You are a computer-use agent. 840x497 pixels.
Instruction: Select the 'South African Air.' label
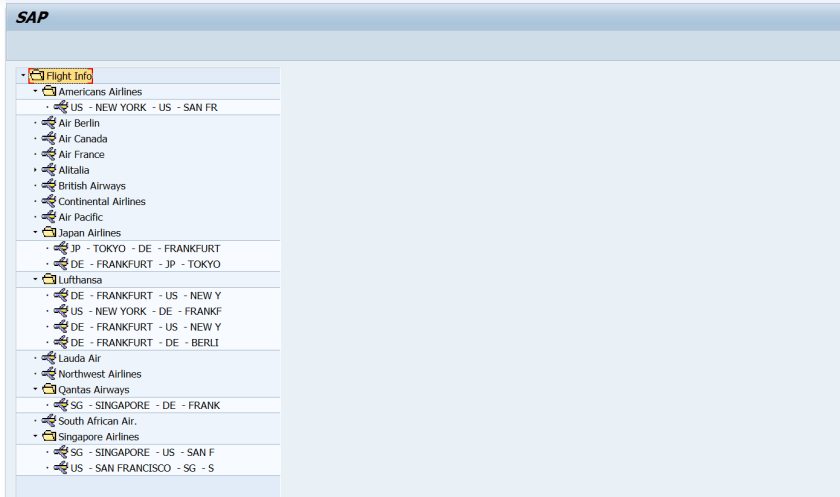pos(98,421)
